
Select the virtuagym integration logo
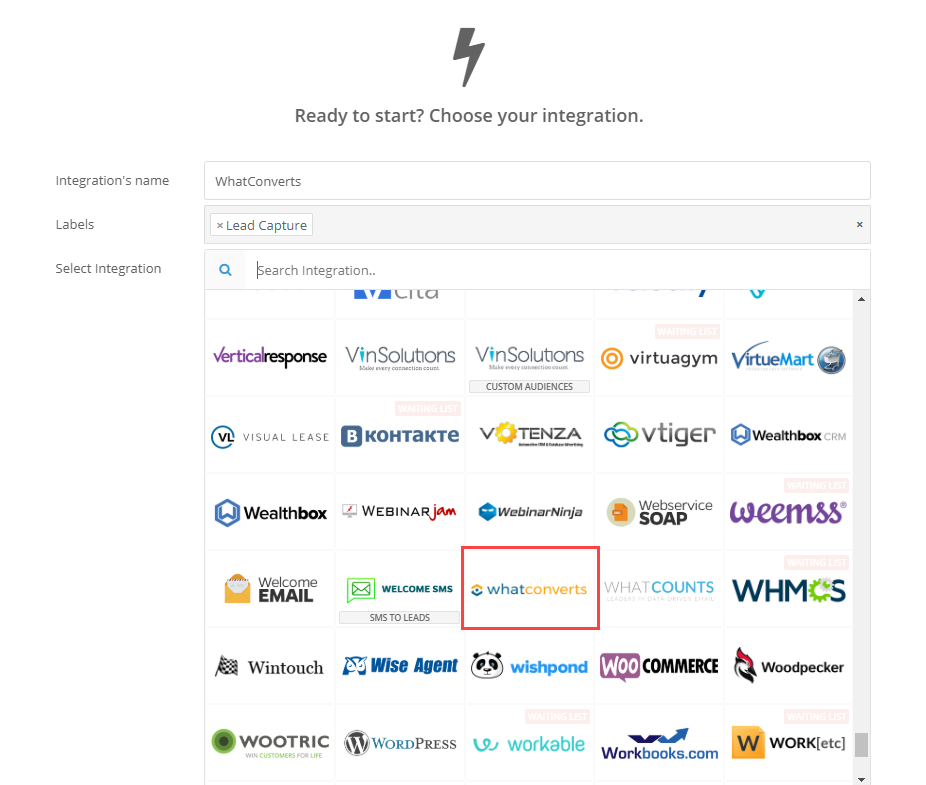click(x=659, y=357)
